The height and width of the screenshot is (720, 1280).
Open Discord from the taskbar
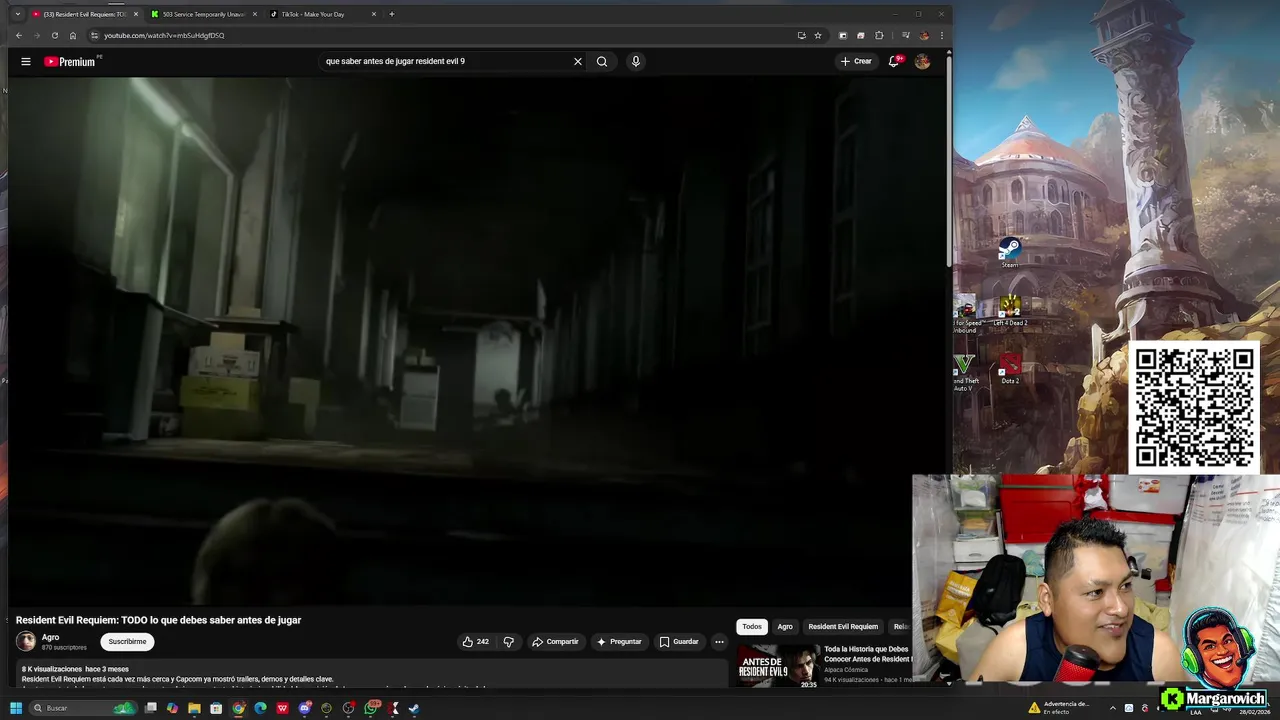[x=304, y=708]
